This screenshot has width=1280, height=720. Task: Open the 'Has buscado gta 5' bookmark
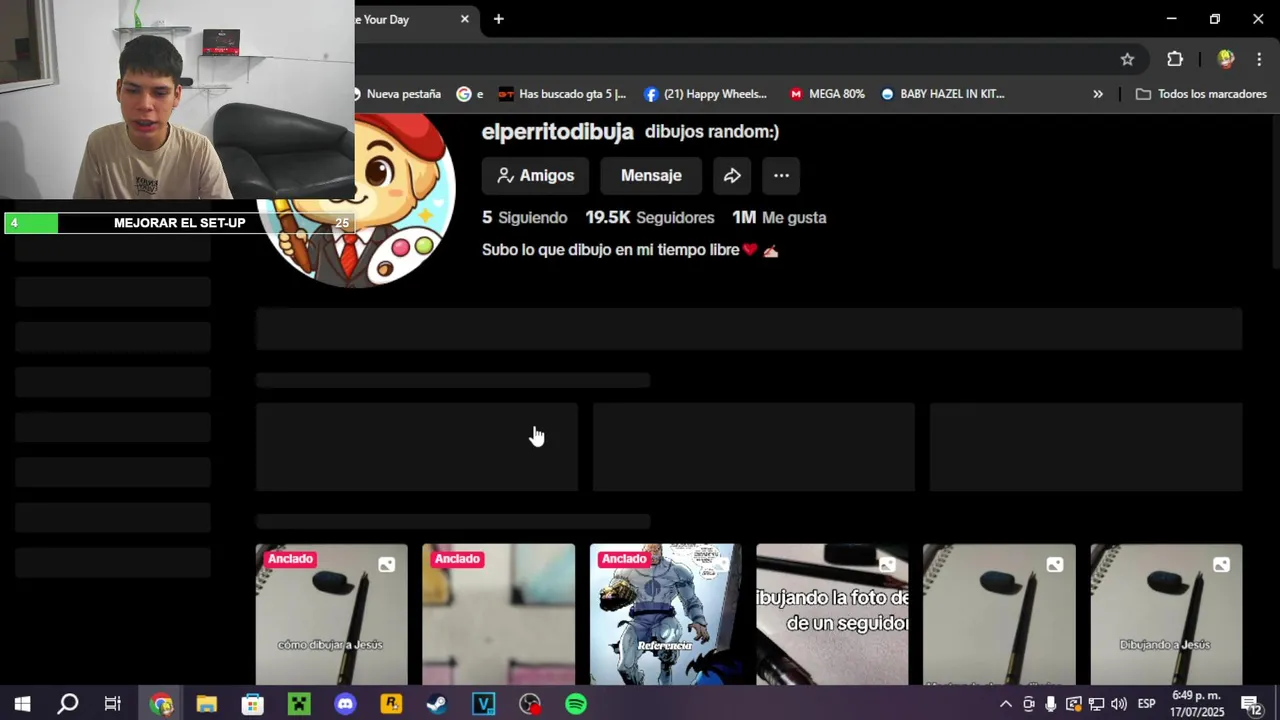(x=562, y=94)
